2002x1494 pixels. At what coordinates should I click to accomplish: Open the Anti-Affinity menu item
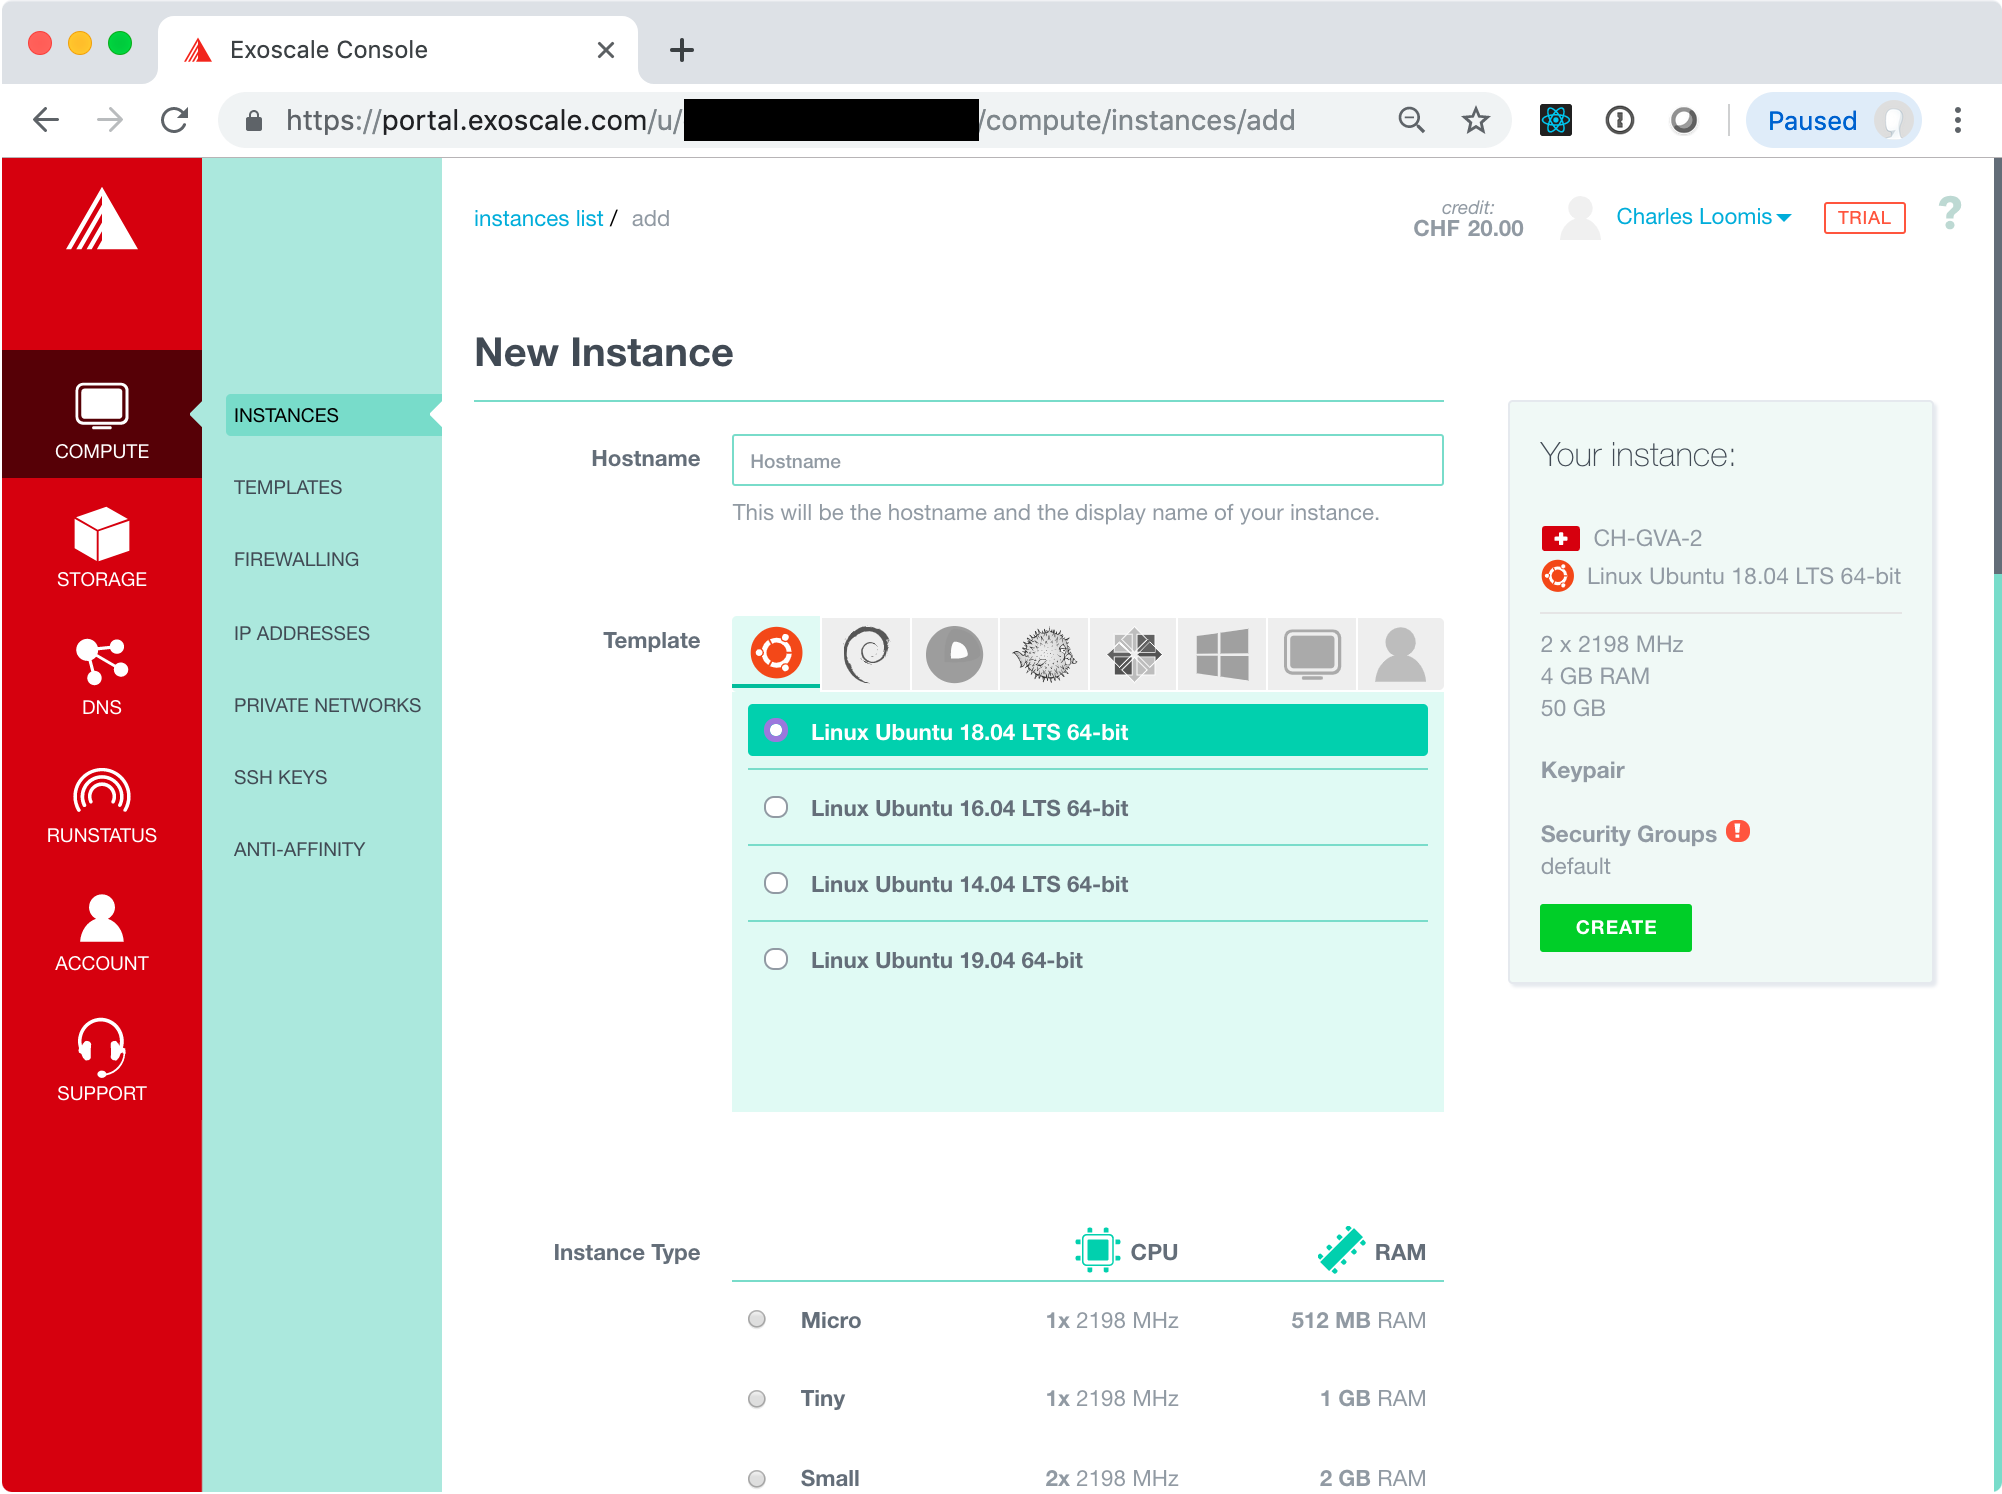pyautogui.click(x=300, y=849)
